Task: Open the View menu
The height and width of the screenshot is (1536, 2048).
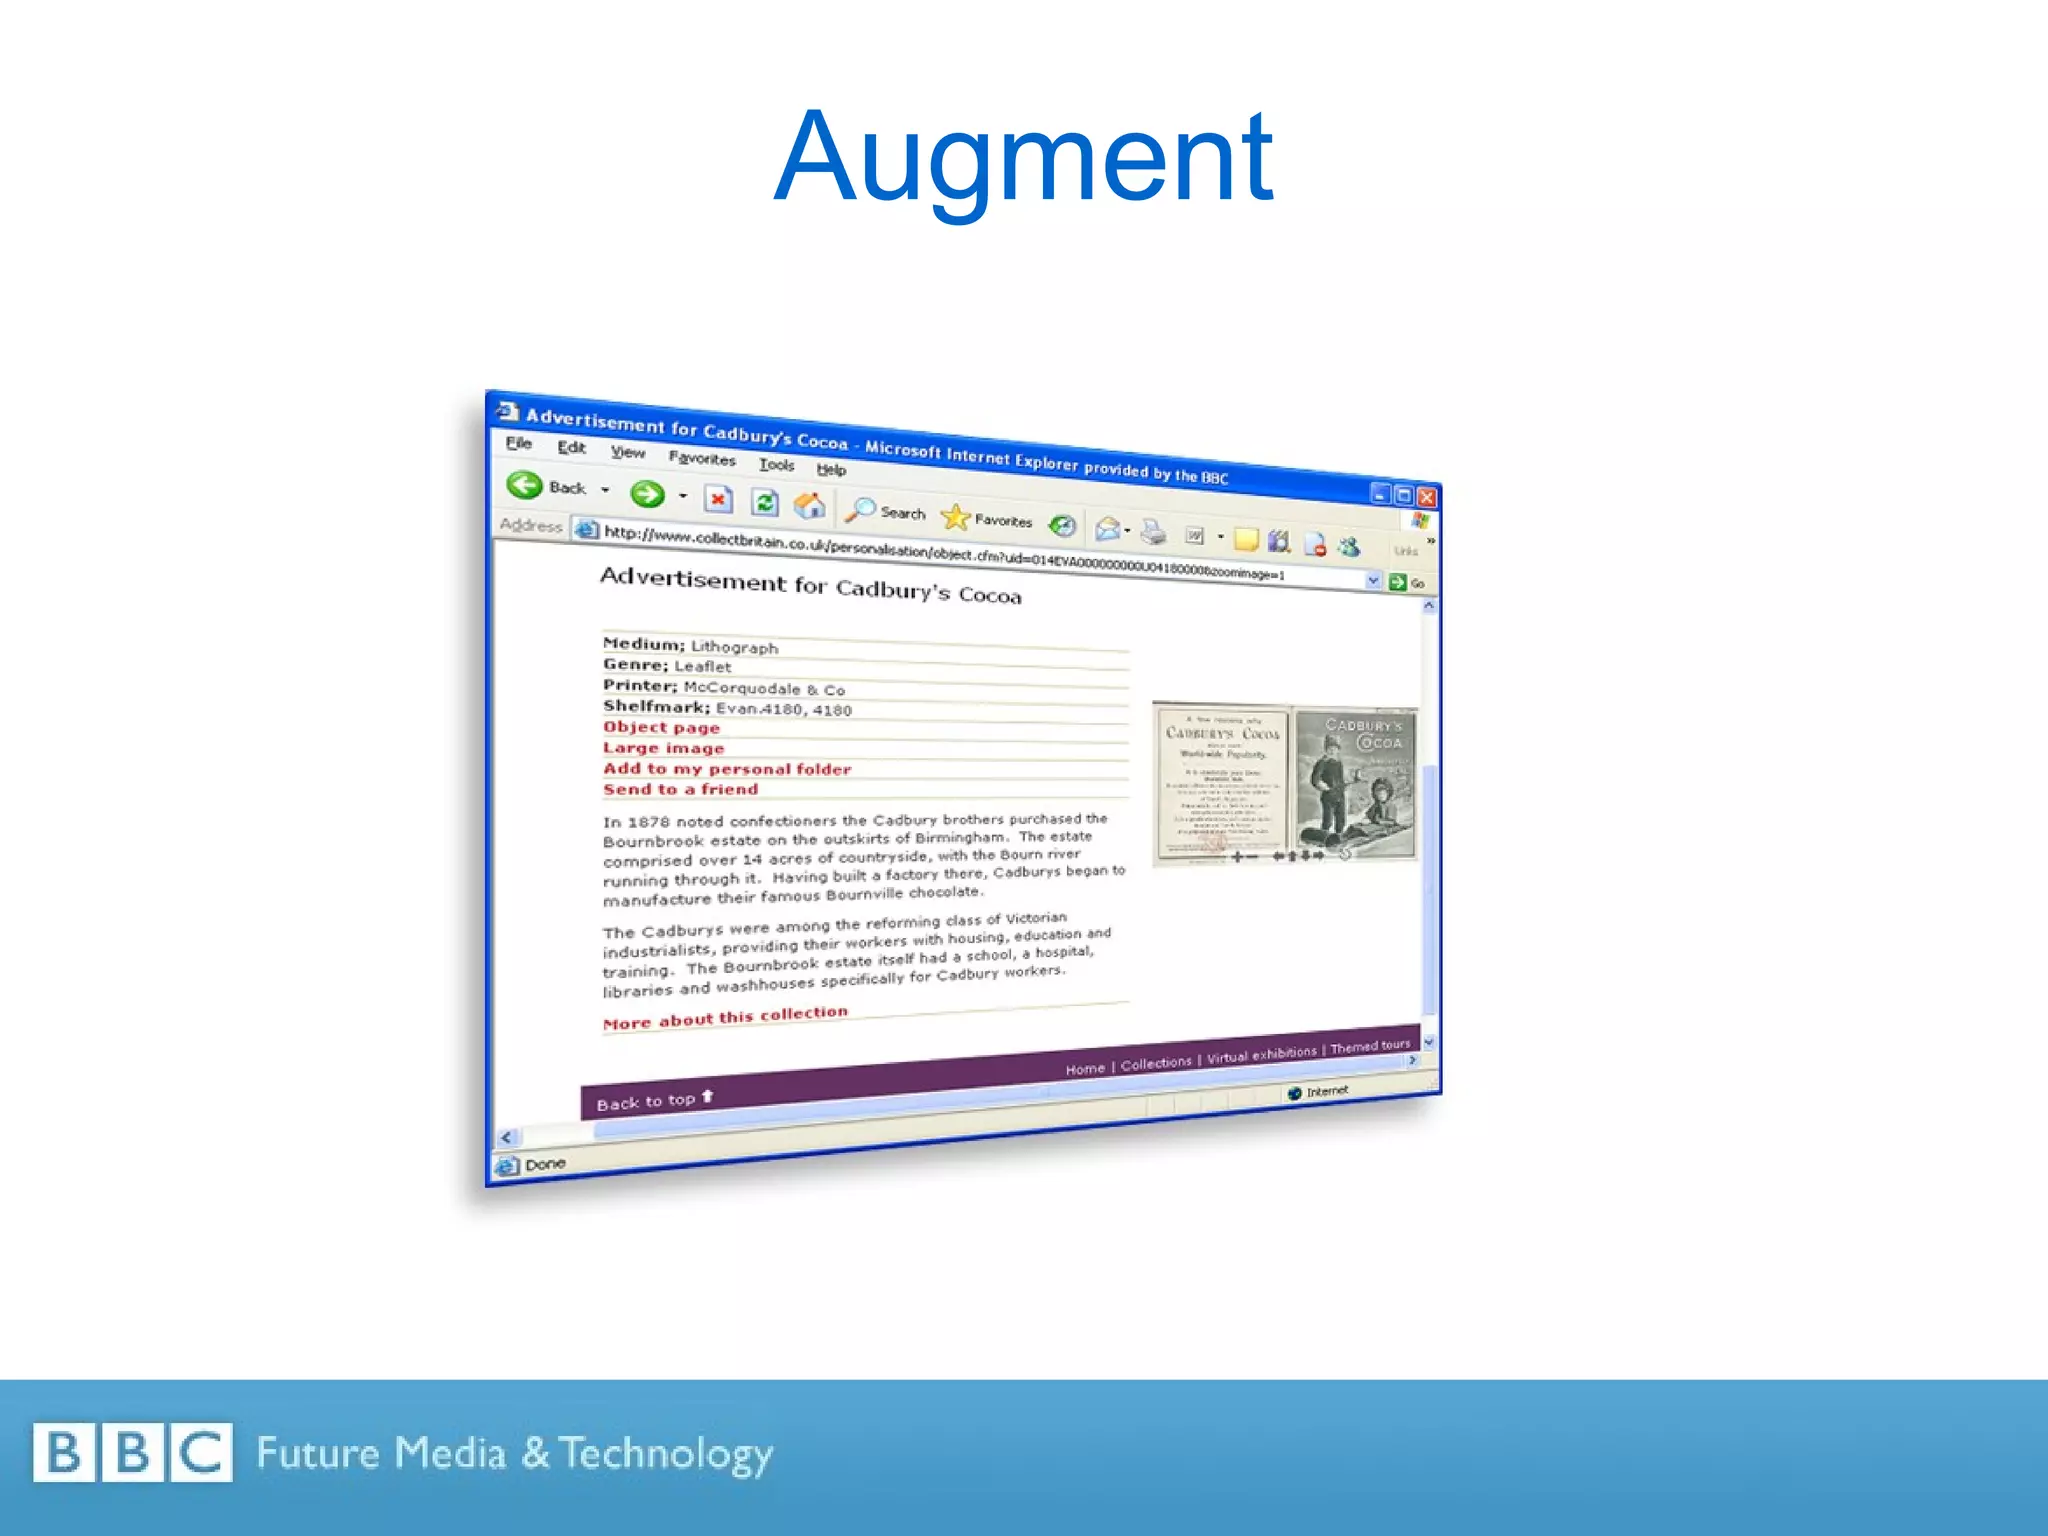Action: [x=628, y=452]
